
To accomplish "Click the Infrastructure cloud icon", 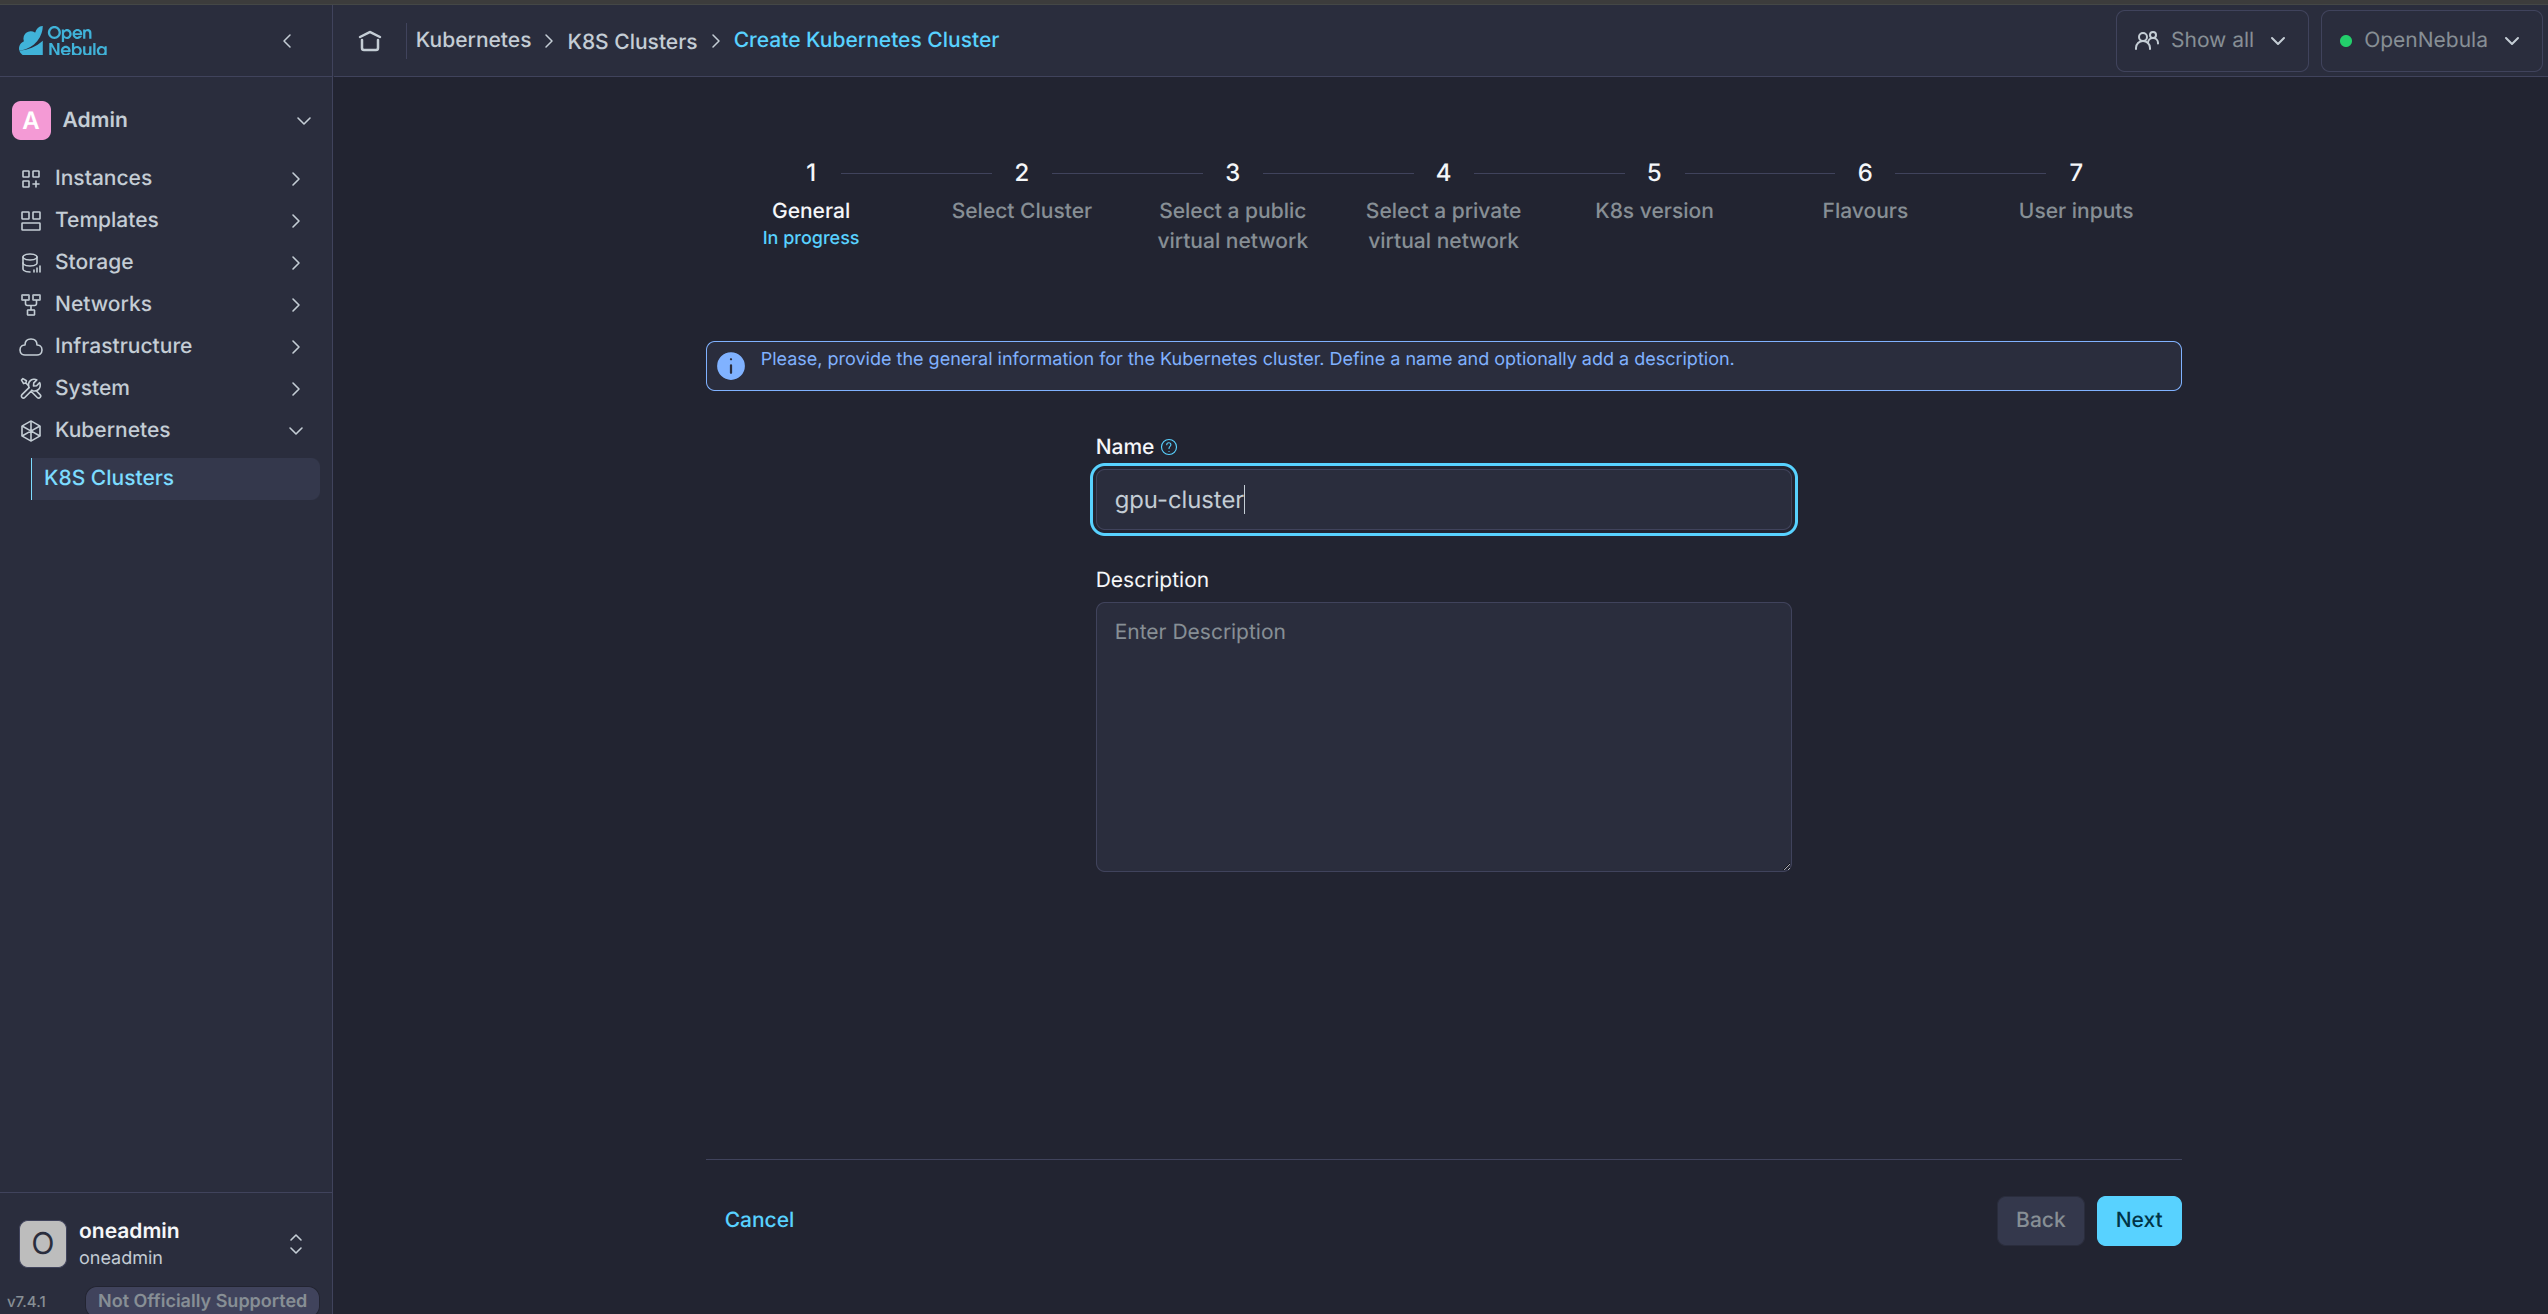I will (31, 346).
